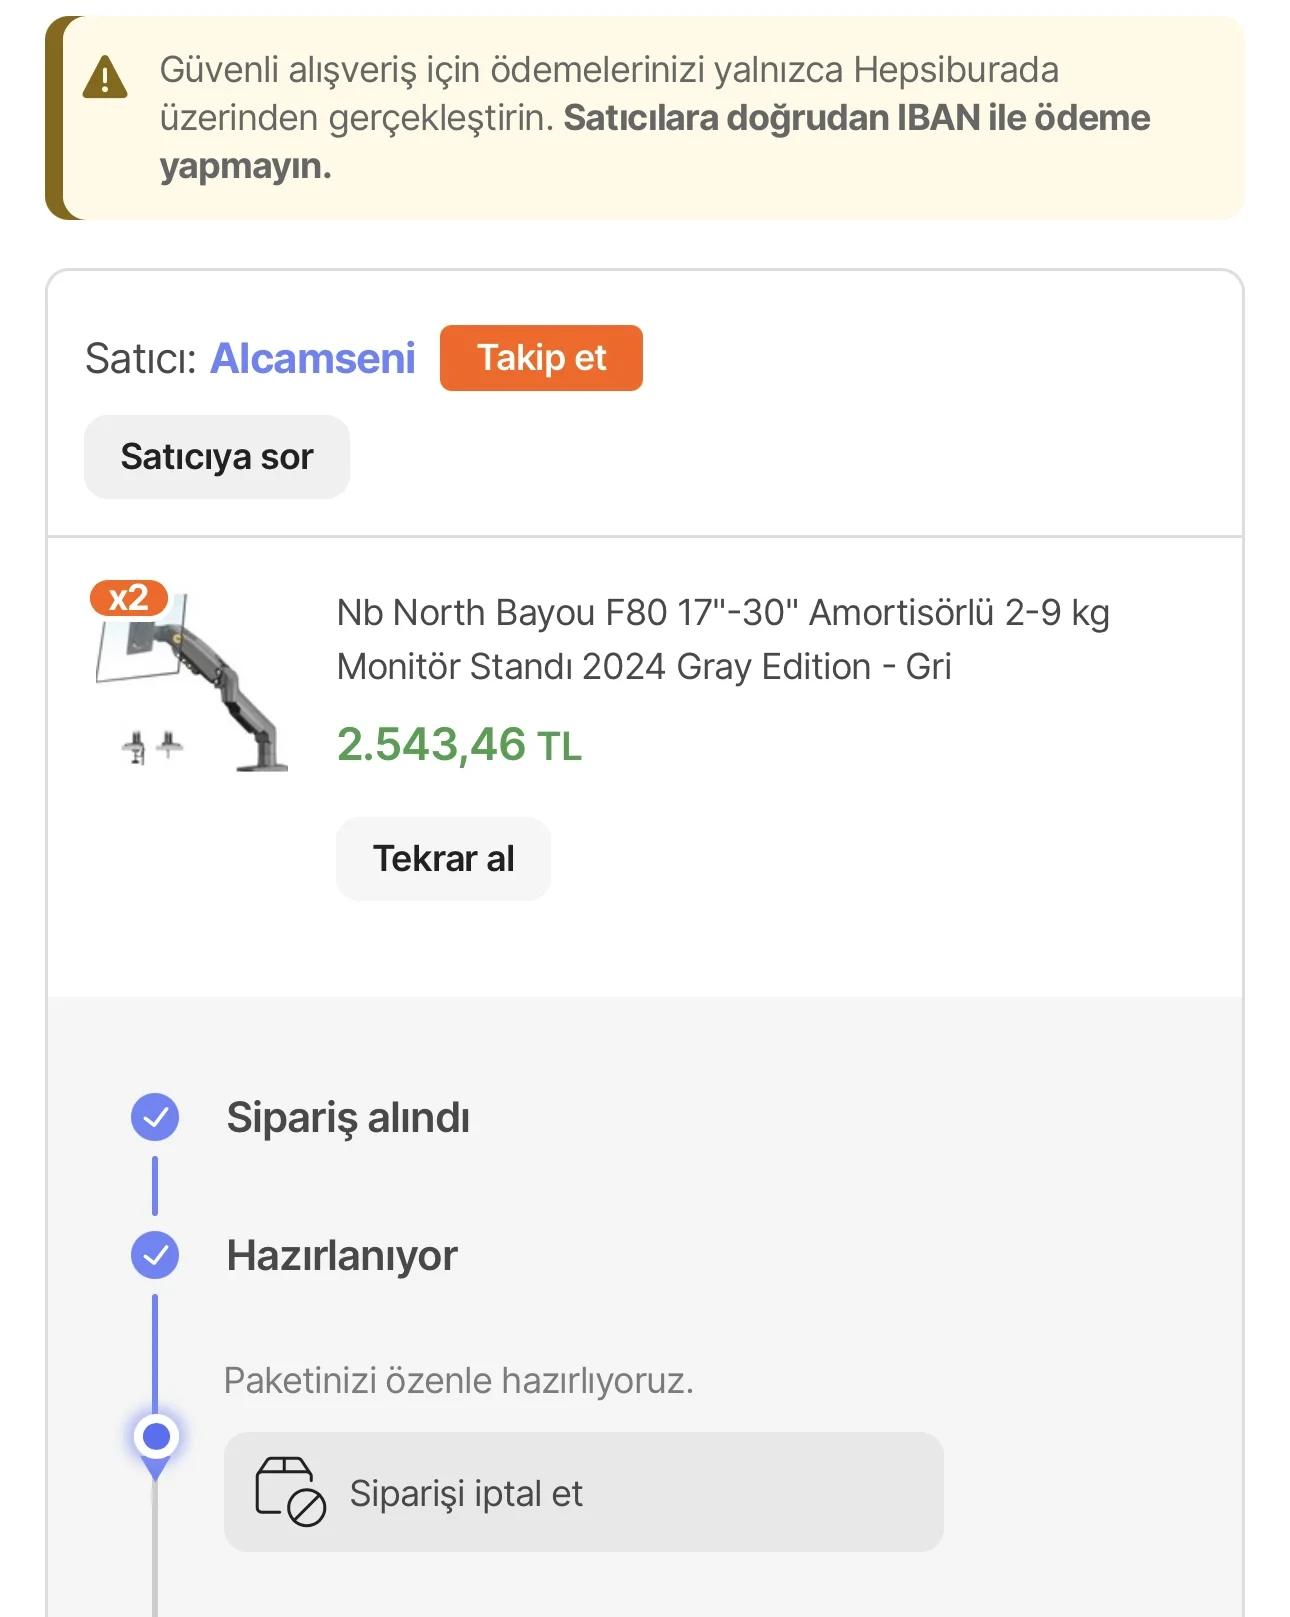The width and height of the screenshot is (1290, 1617).
Task: Click the Satıcı label
Action: coord(141,358)
